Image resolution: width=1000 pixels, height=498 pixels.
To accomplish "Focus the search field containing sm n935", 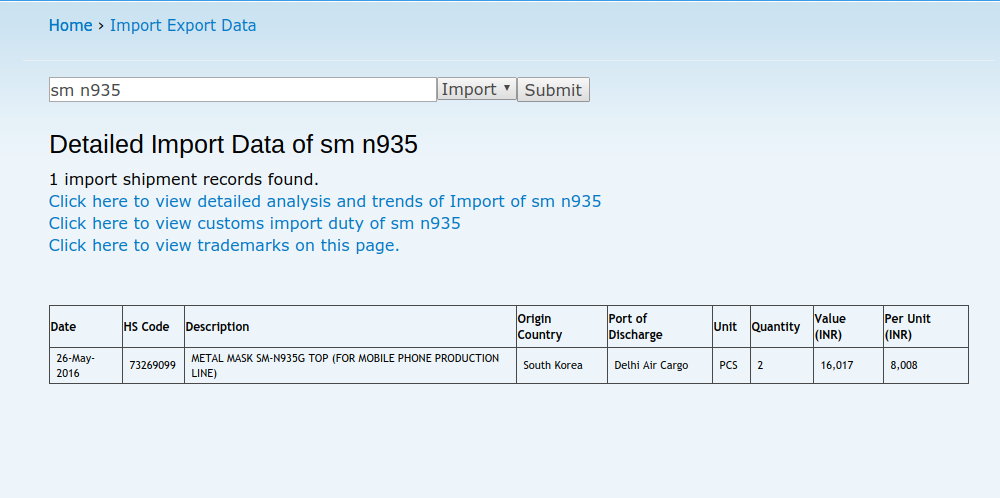I will (x=242, y=90).
